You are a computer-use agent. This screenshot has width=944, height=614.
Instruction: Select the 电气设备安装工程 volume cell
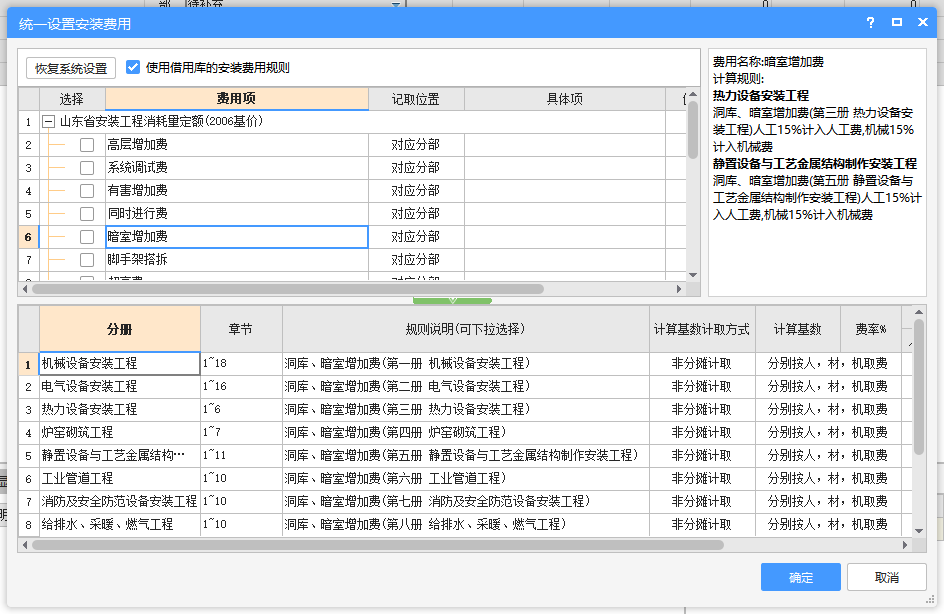click(x=120, y=386)
